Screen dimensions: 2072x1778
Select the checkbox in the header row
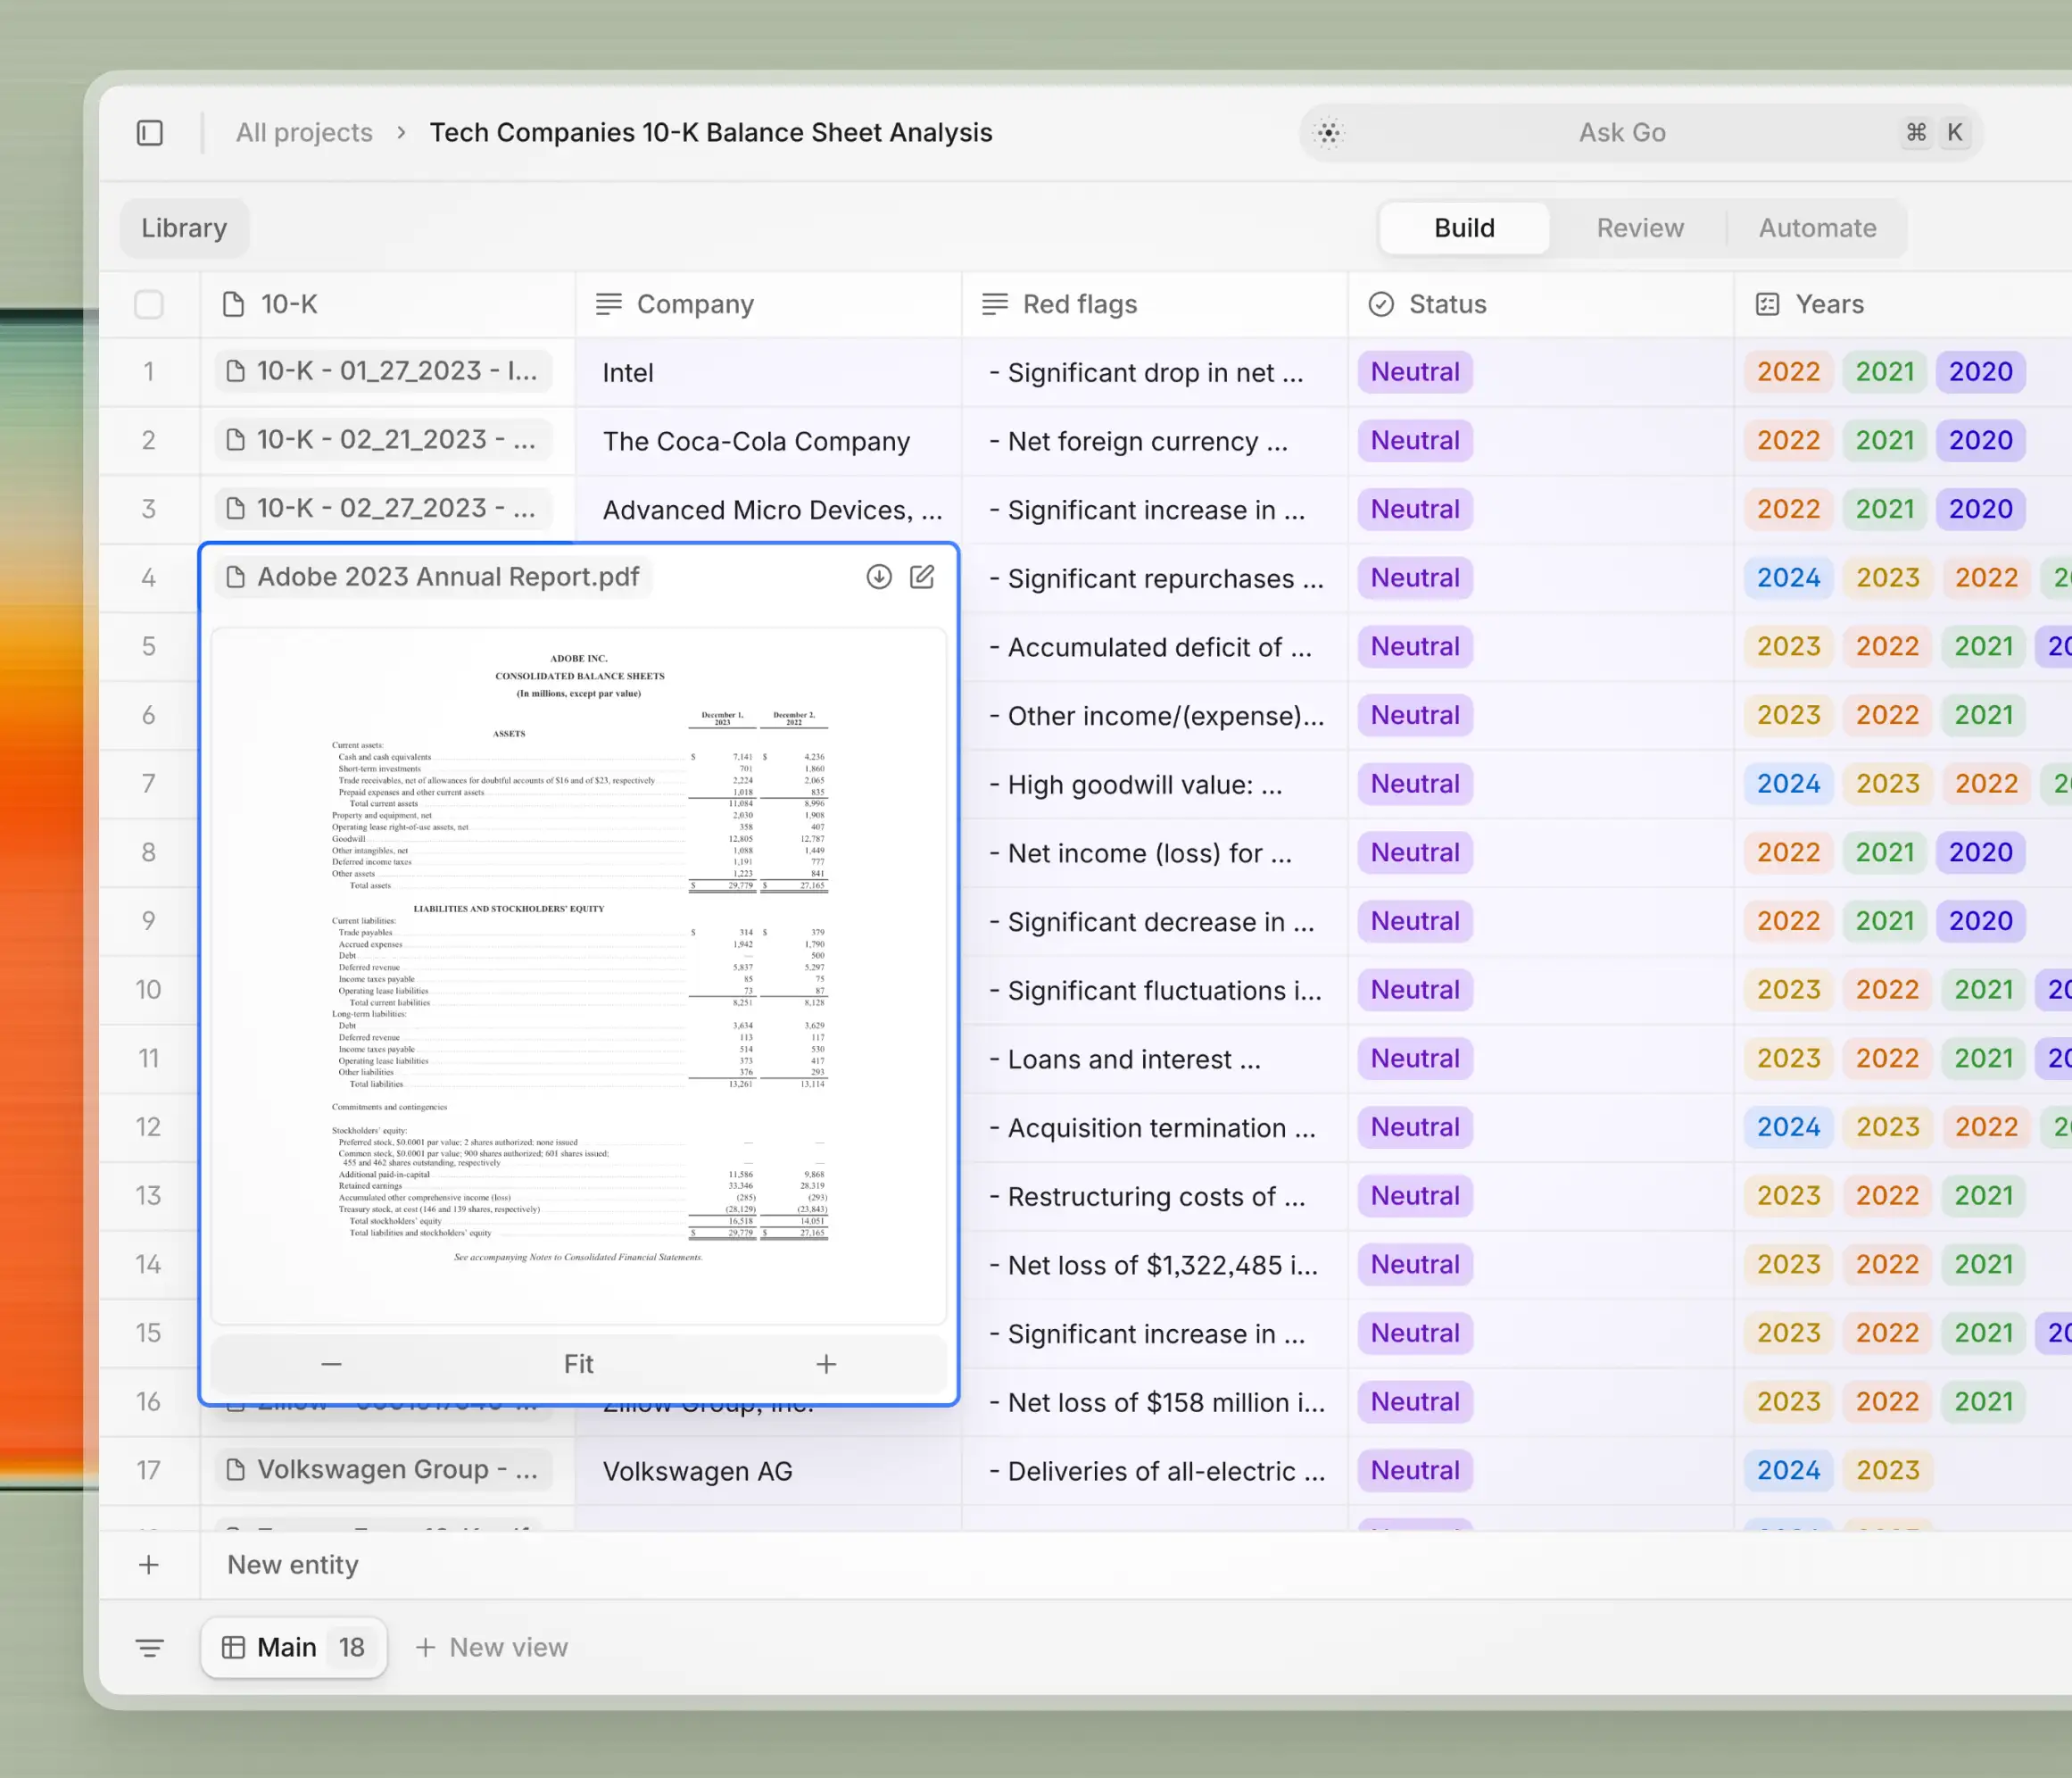pos(148,304)
